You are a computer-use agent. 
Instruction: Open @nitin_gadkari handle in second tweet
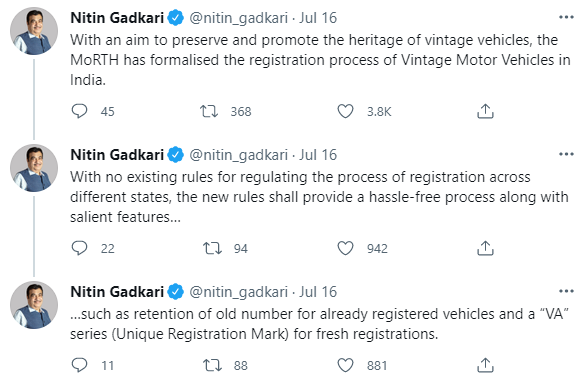click(238, 155)
